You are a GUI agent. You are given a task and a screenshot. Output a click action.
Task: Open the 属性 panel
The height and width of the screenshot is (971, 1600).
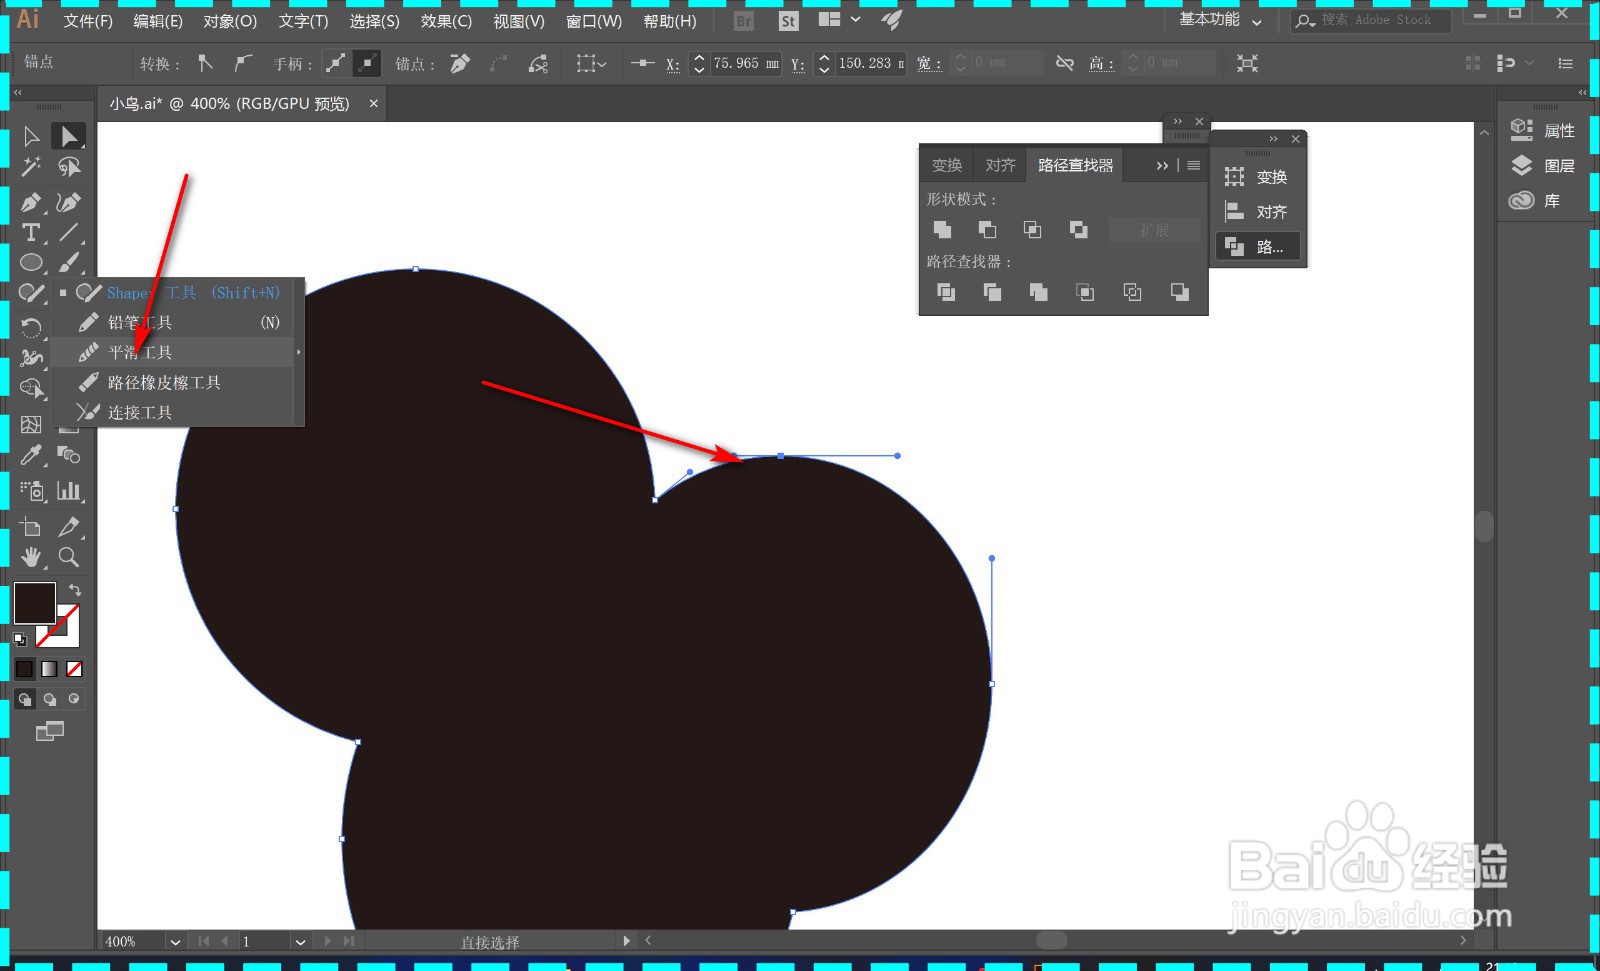(1543, 130)
